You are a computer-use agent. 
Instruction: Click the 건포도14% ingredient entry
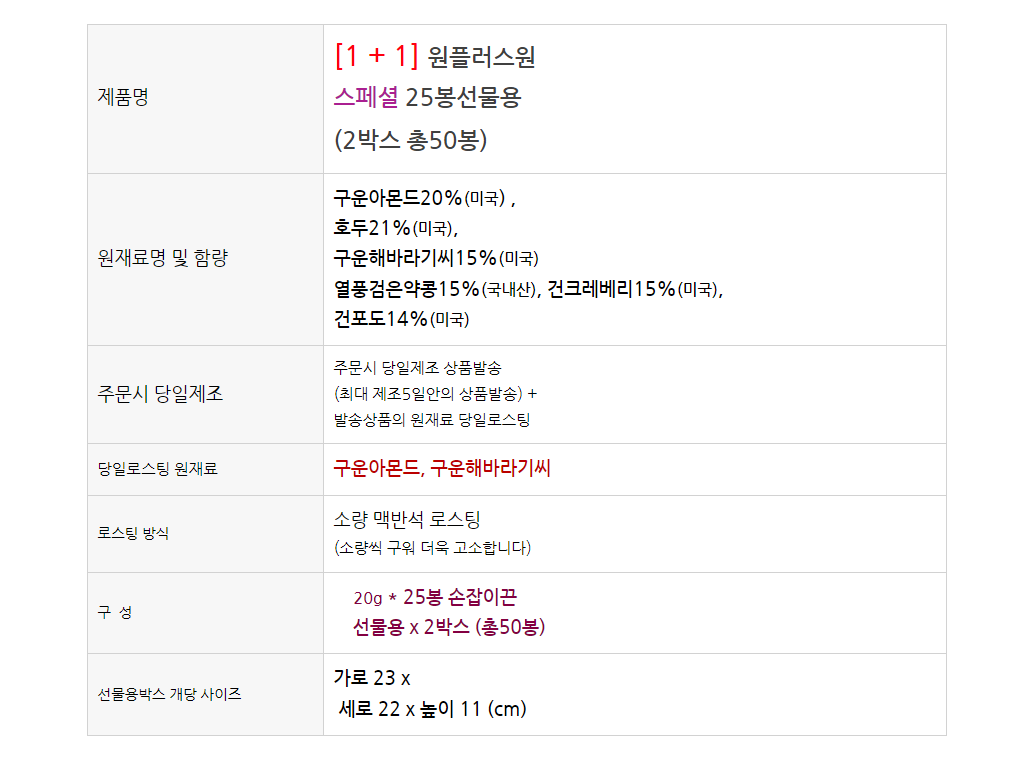380,319
